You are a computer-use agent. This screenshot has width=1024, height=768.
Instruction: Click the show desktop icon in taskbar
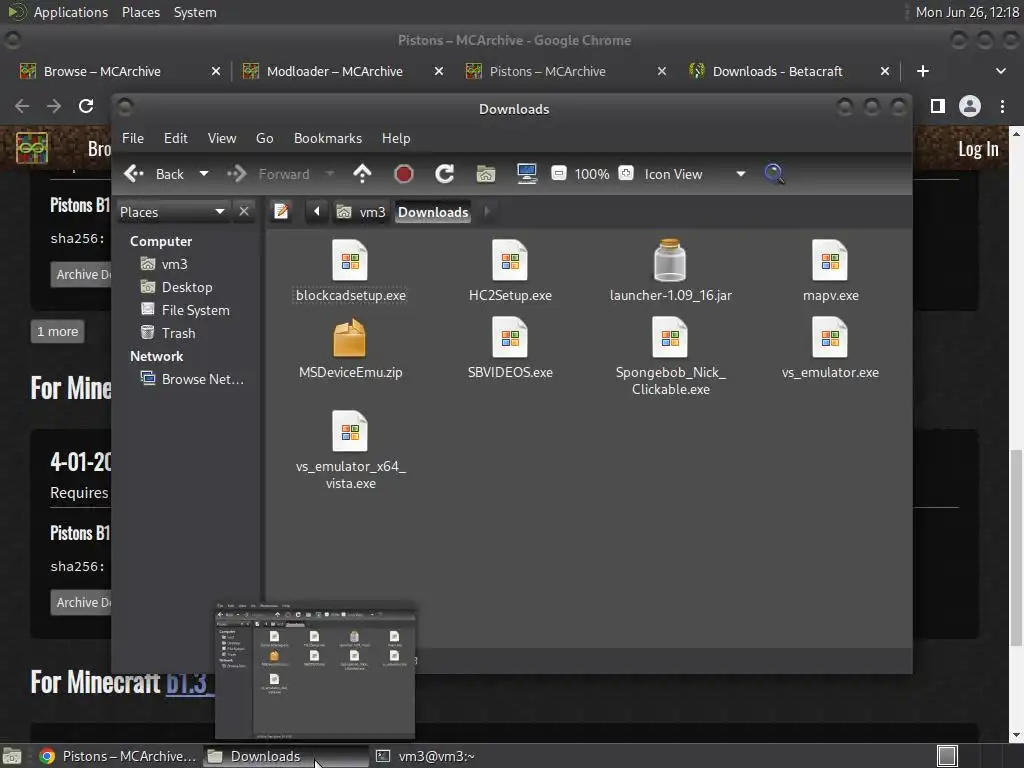12,756
